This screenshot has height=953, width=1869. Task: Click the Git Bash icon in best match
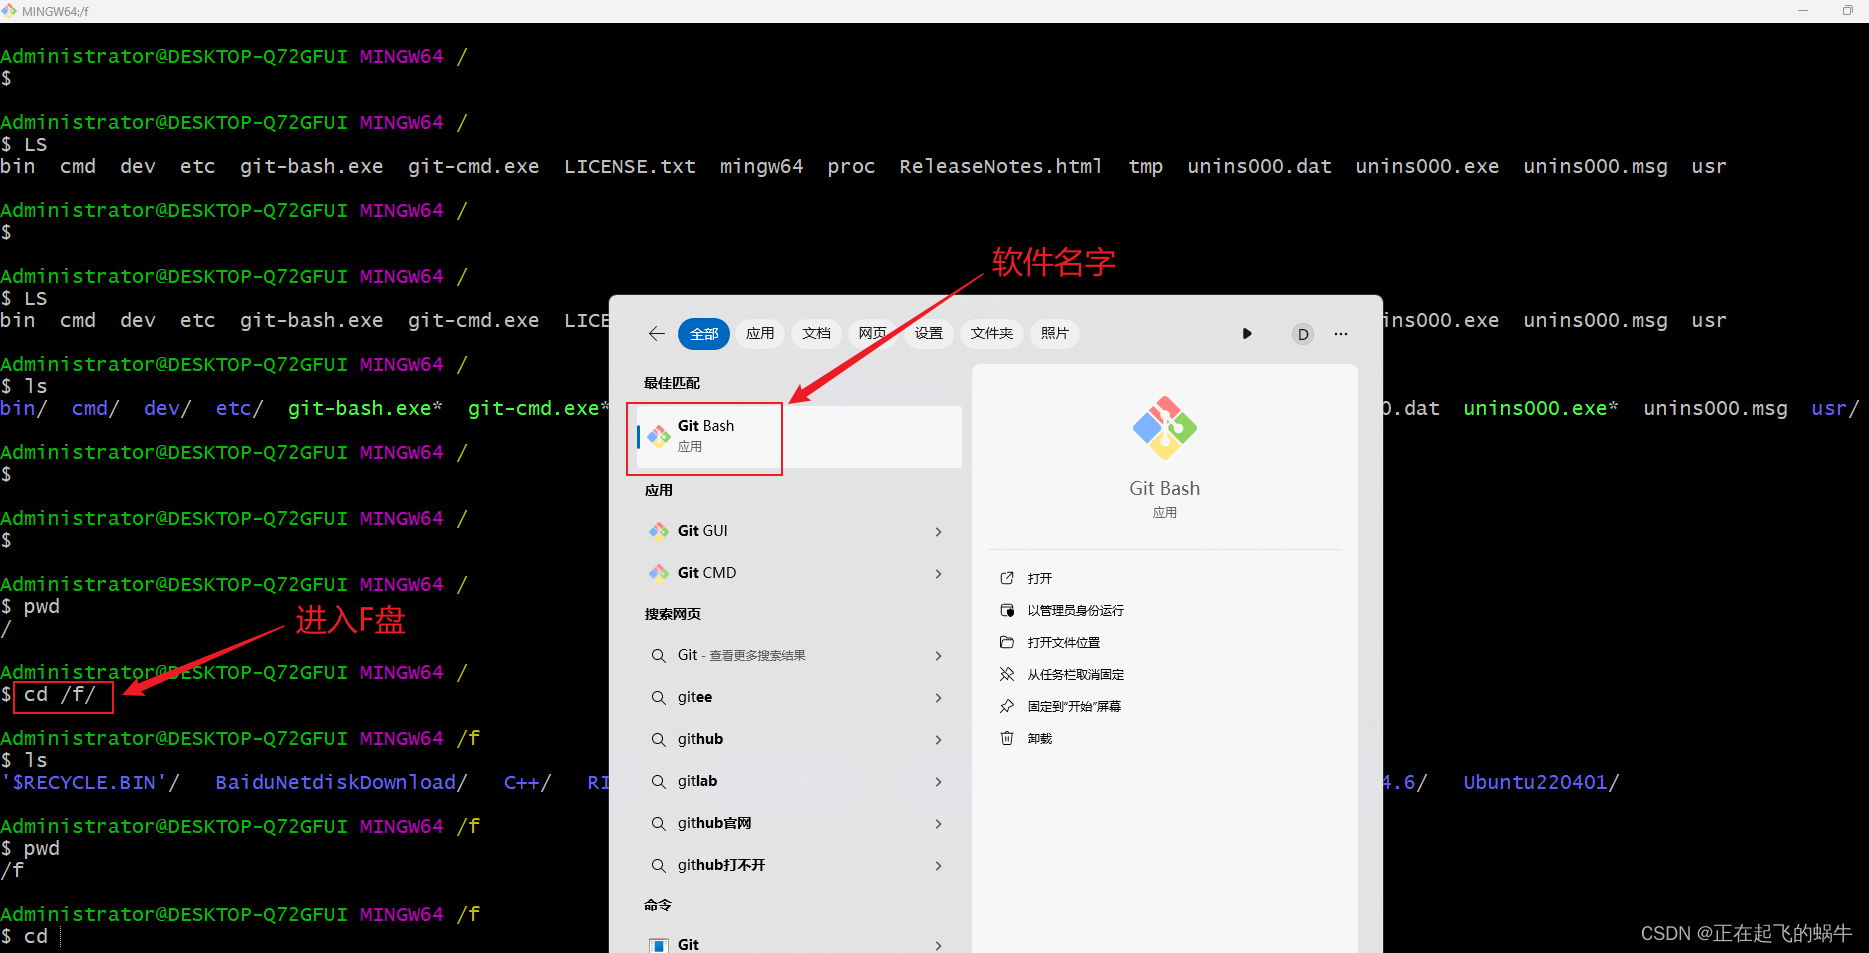[659, 436]
